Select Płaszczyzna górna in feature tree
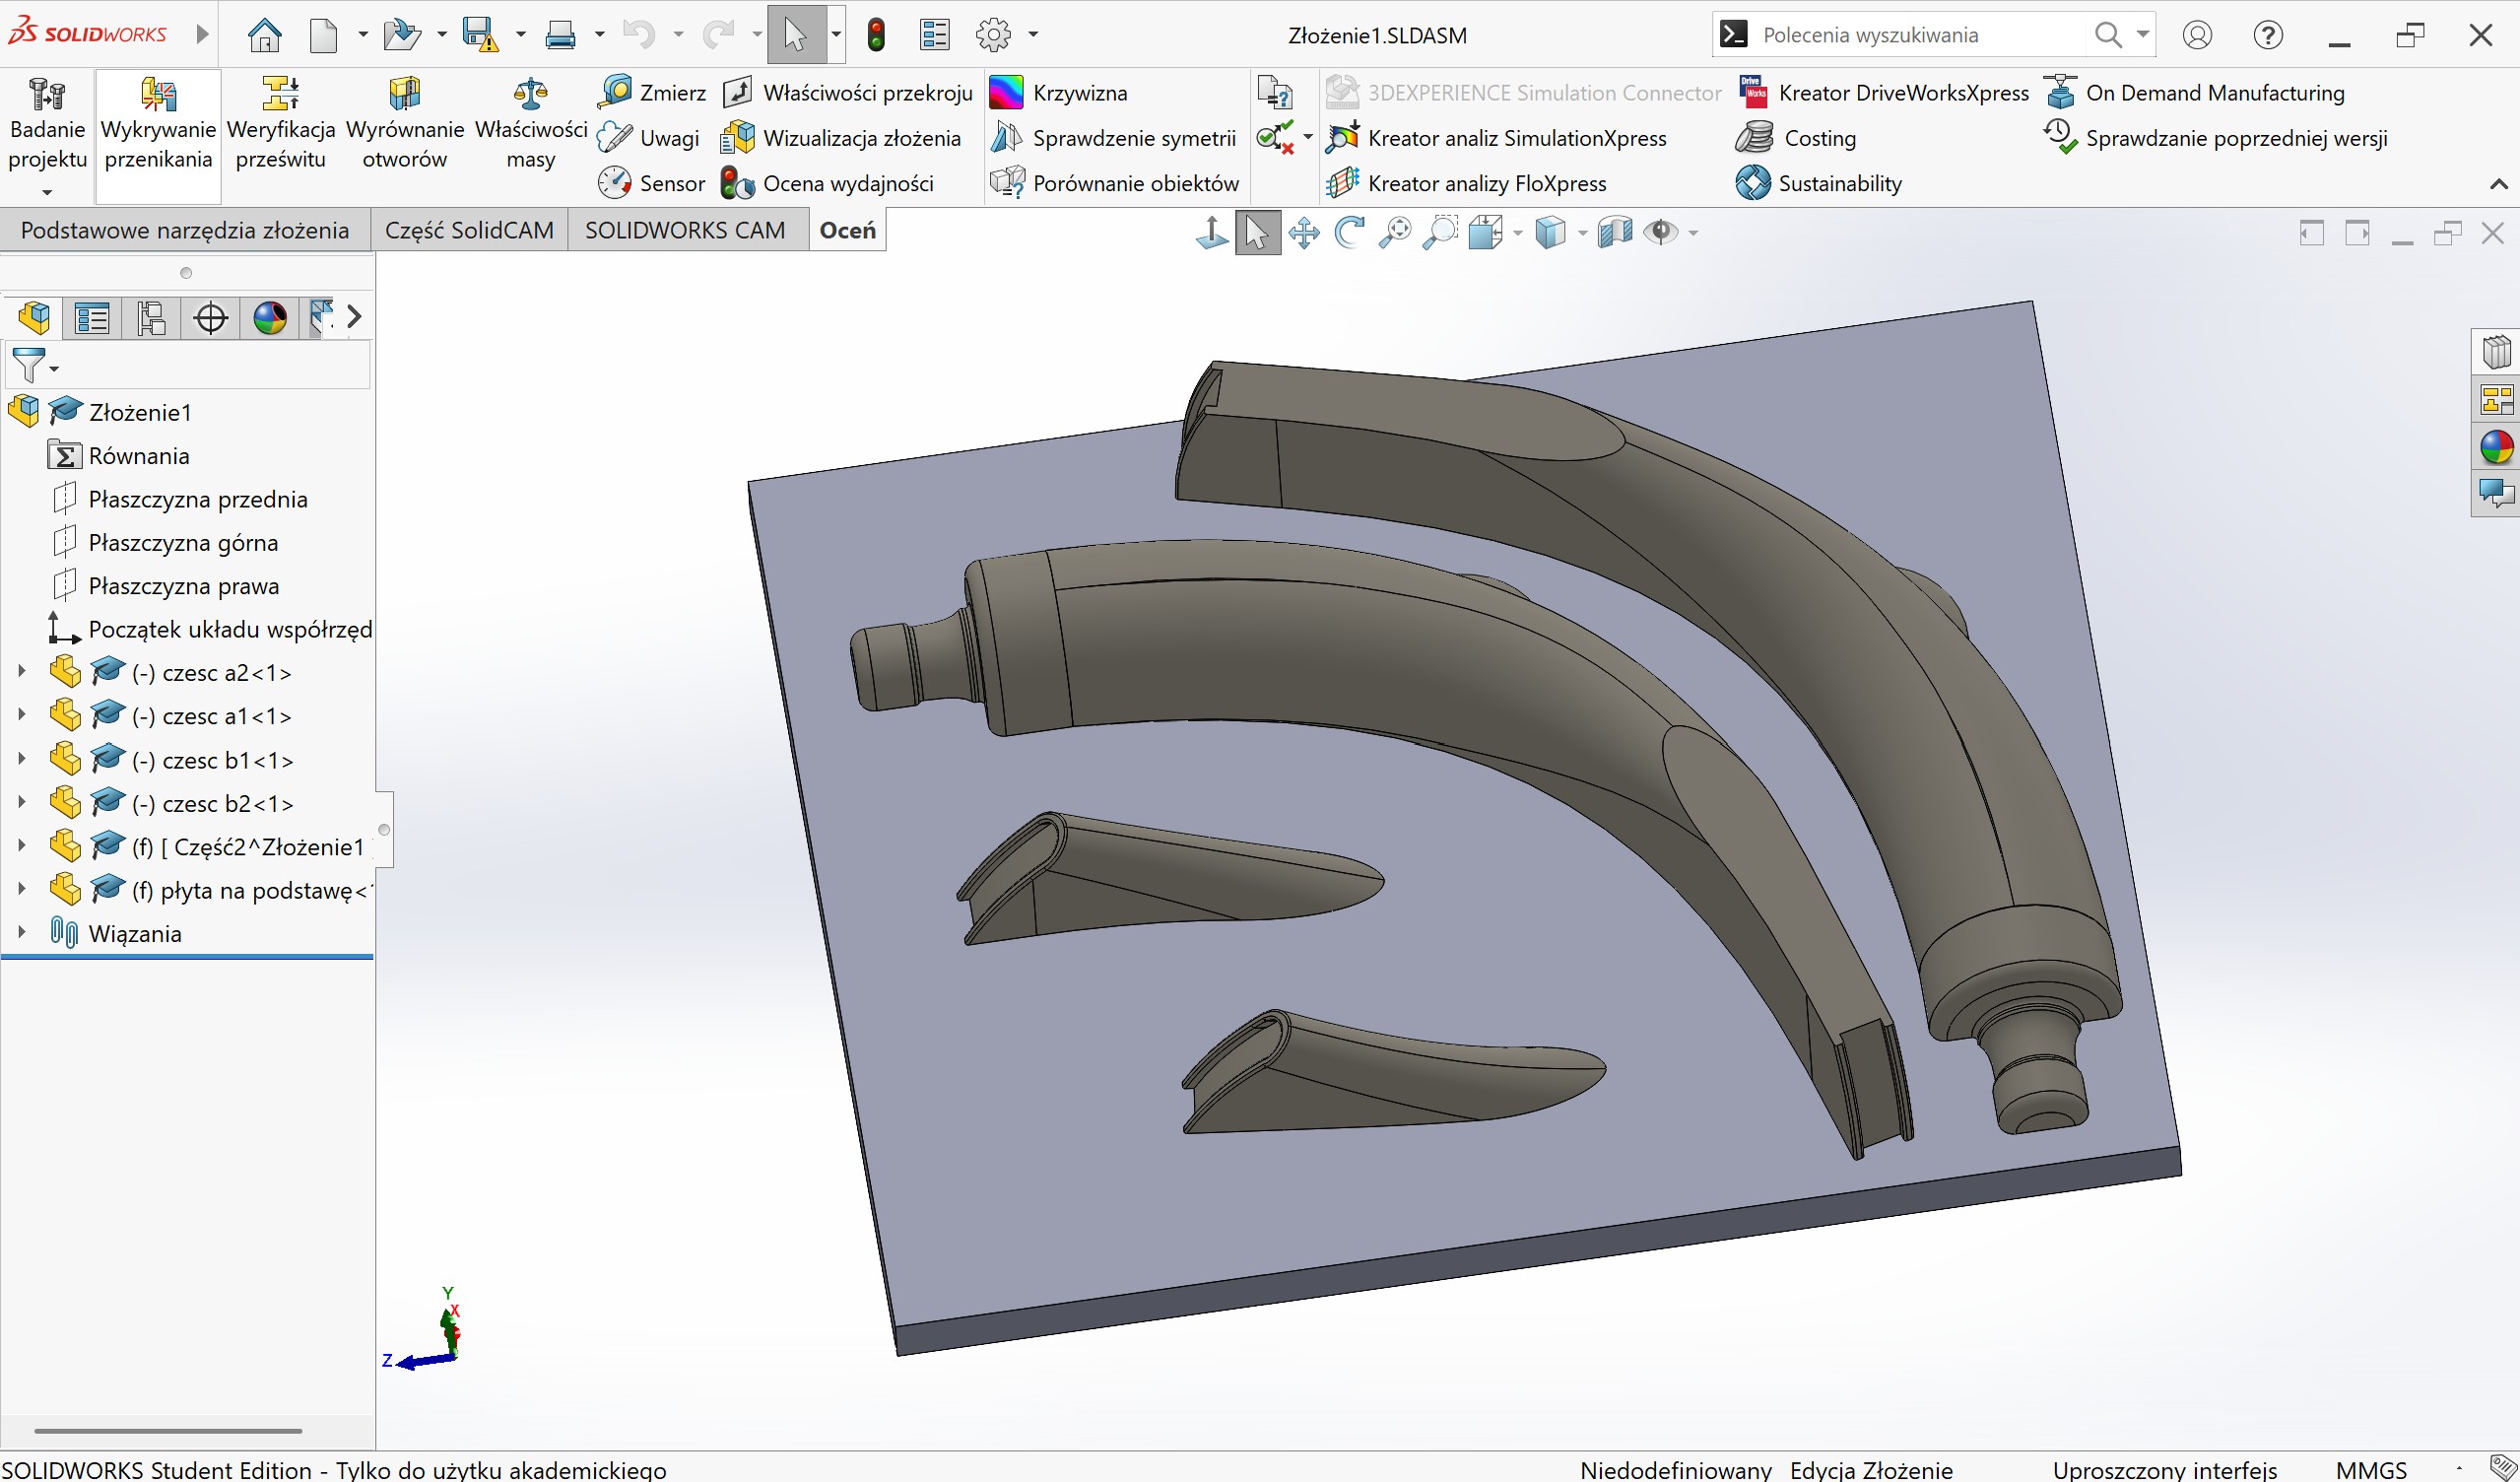The width and height of the screenshot is (2520, 1482). (183, 543)
